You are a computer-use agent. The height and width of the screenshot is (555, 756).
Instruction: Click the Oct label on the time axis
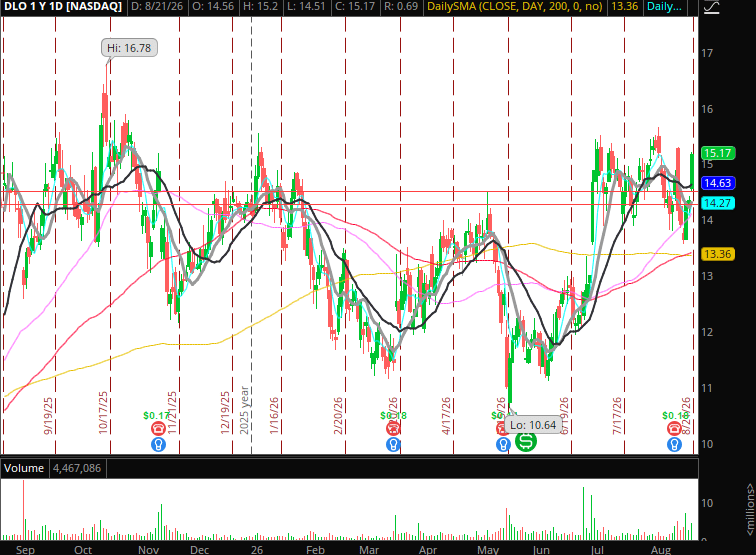(83, 550)
